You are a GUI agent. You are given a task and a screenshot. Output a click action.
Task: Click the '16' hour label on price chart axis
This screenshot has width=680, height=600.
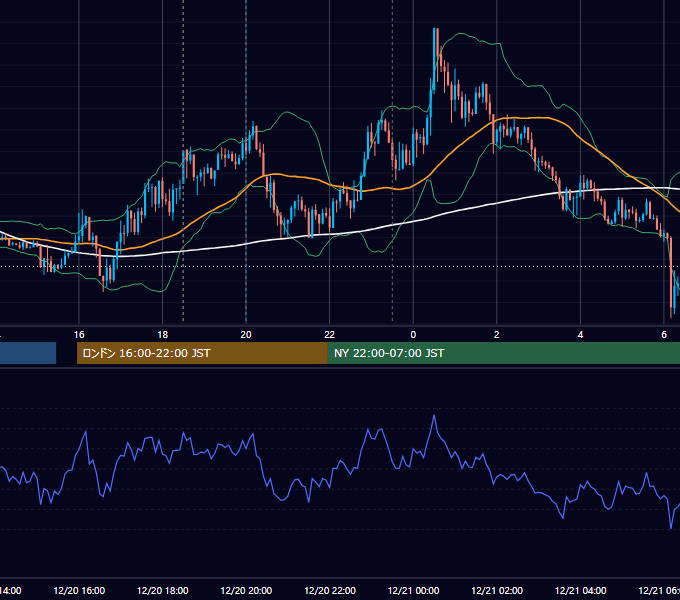[x=79, y=335]
